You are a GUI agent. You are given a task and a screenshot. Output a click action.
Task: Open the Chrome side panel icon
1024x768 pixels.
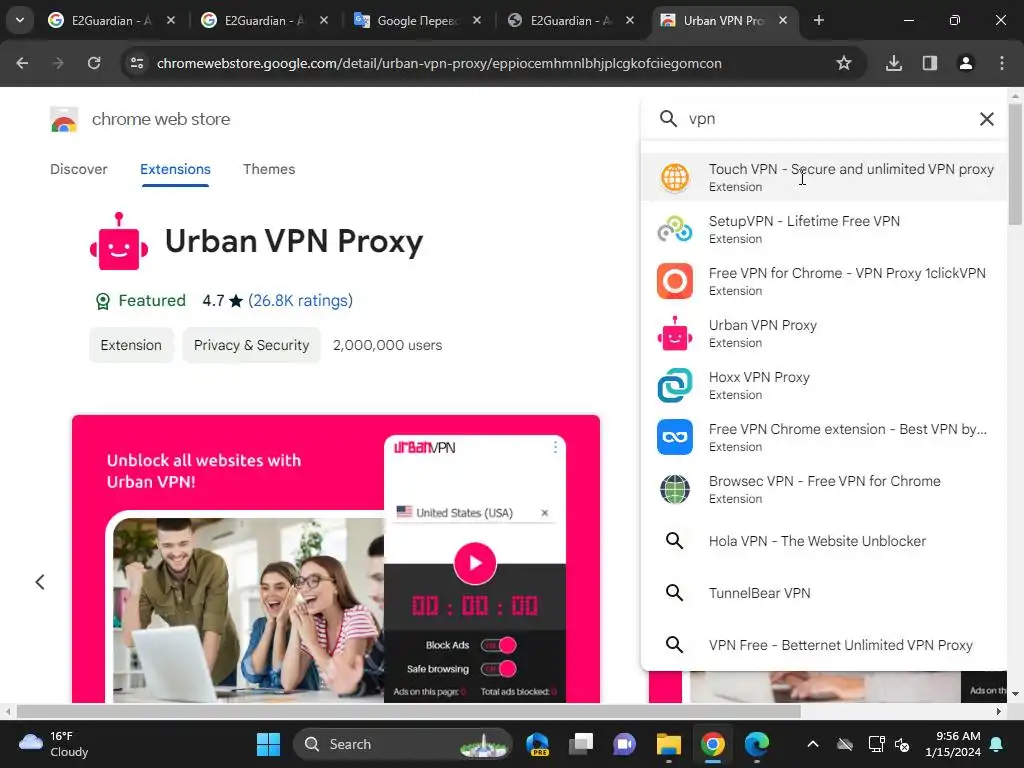(929, 63)
